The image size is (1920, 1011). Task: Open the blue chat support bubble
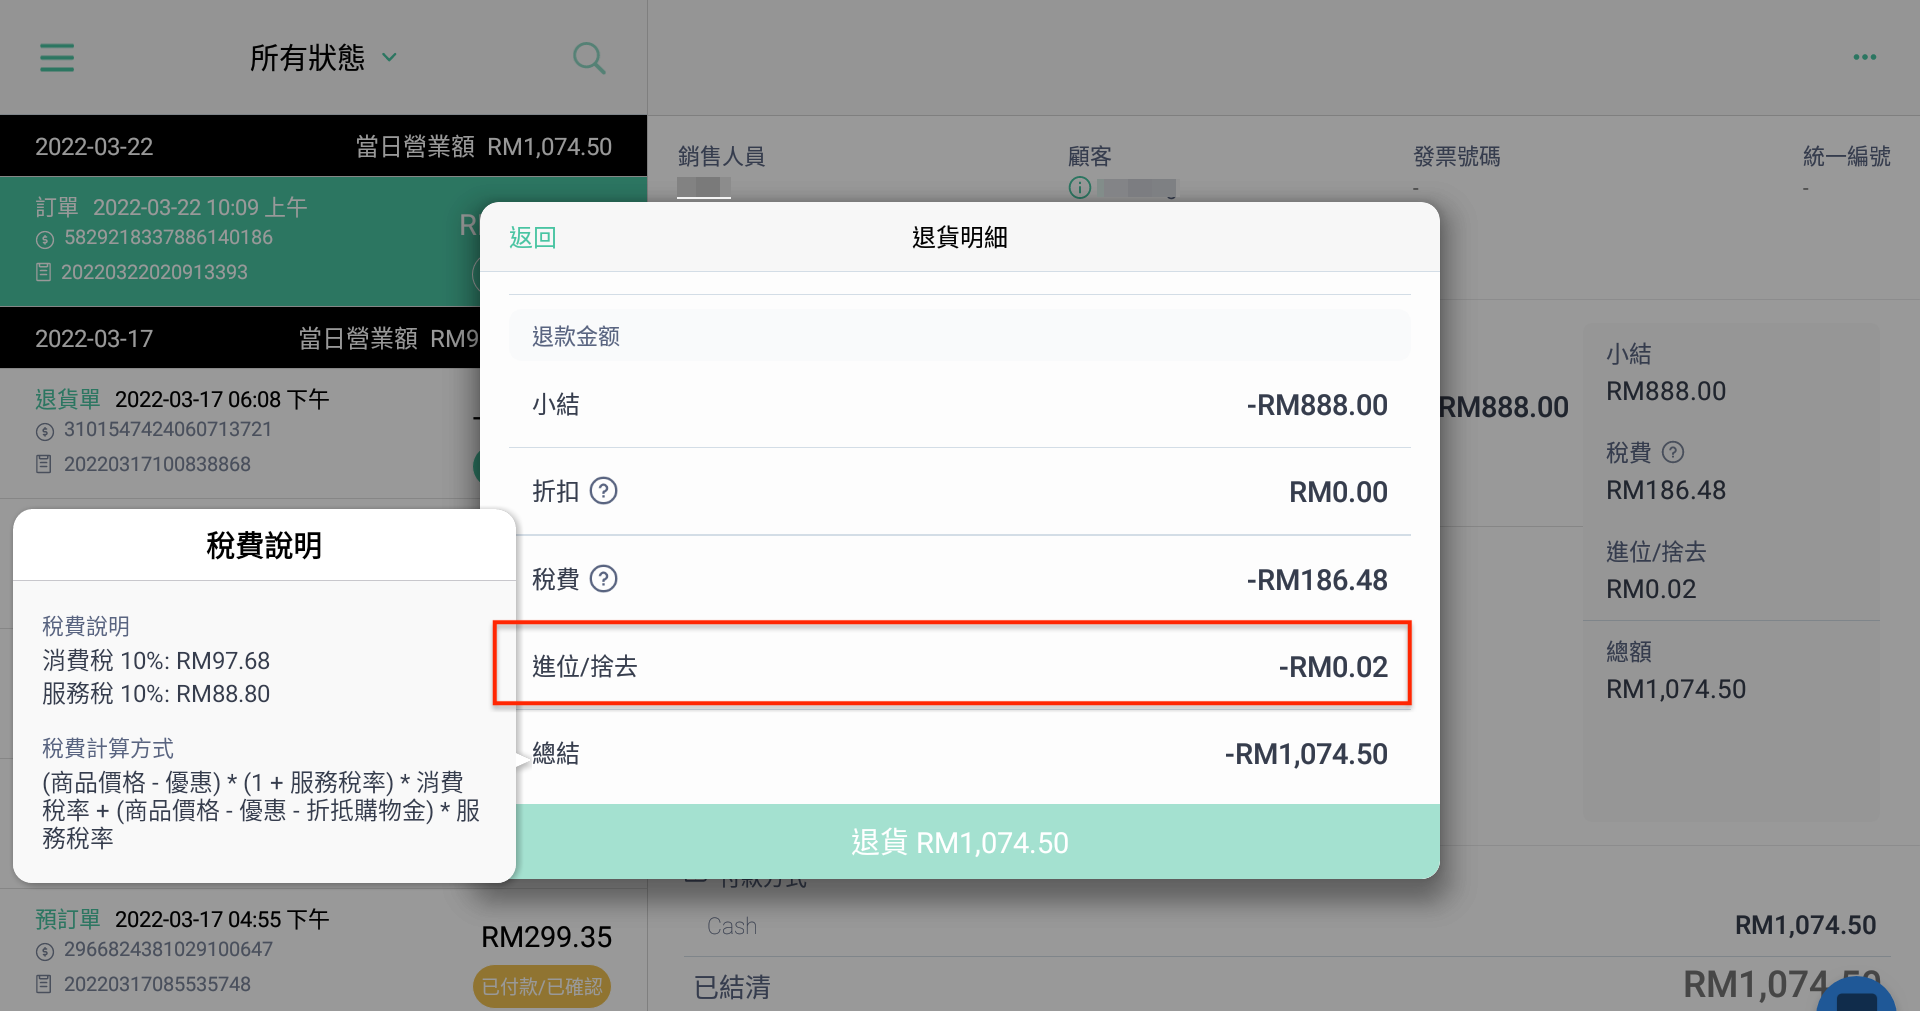tap(1856, 995)
